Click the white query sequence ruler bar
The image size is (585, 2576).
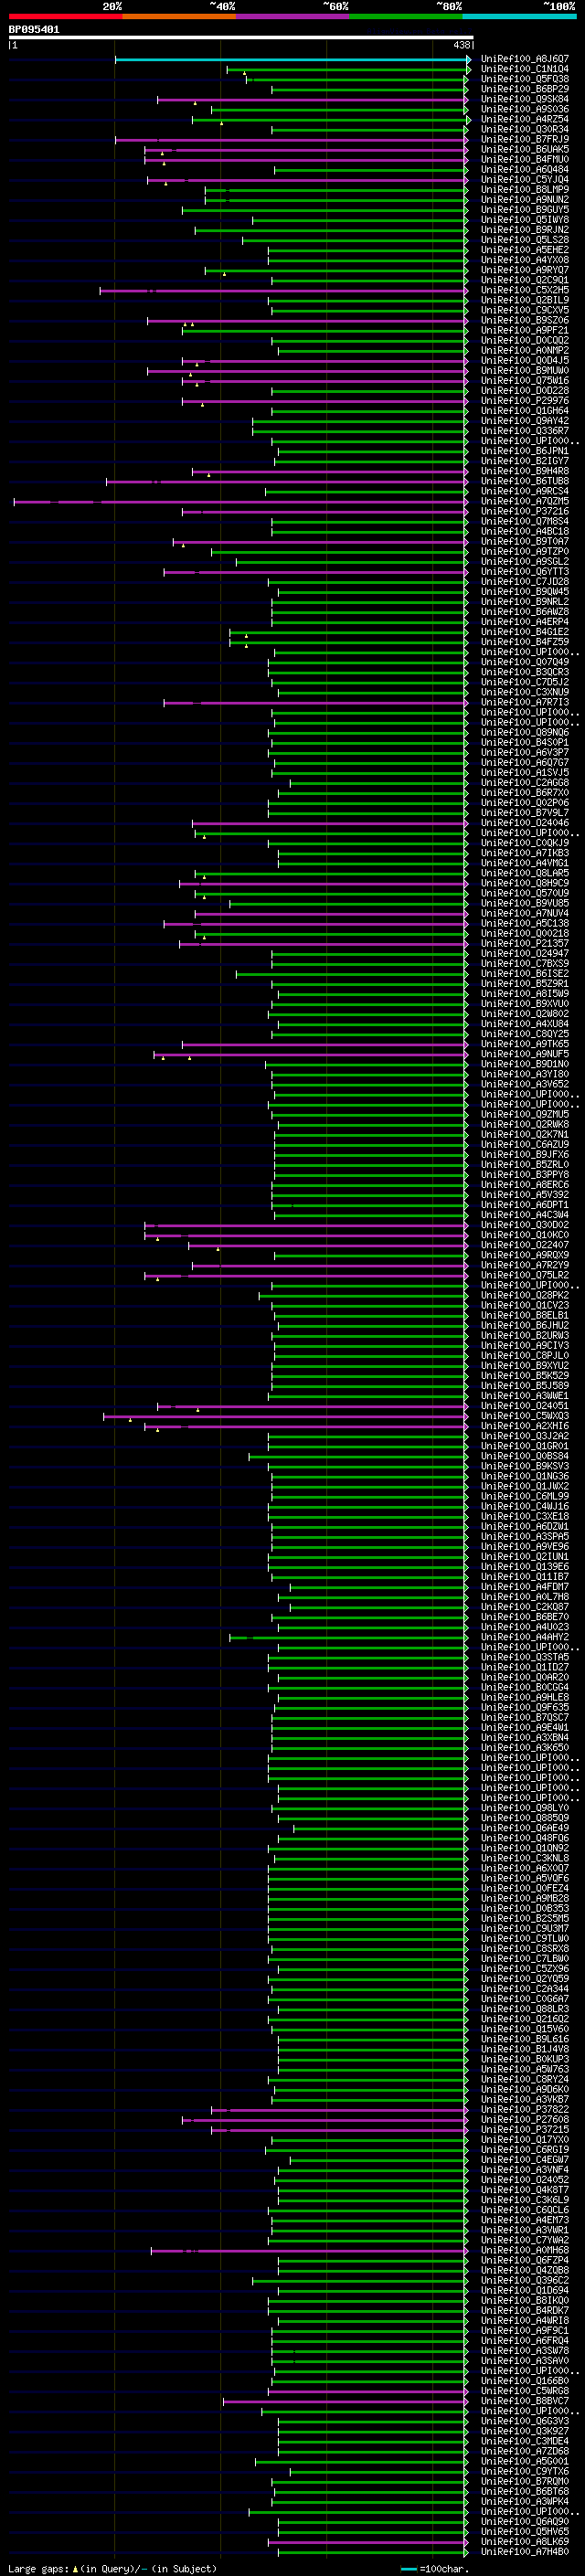(241, 38)
